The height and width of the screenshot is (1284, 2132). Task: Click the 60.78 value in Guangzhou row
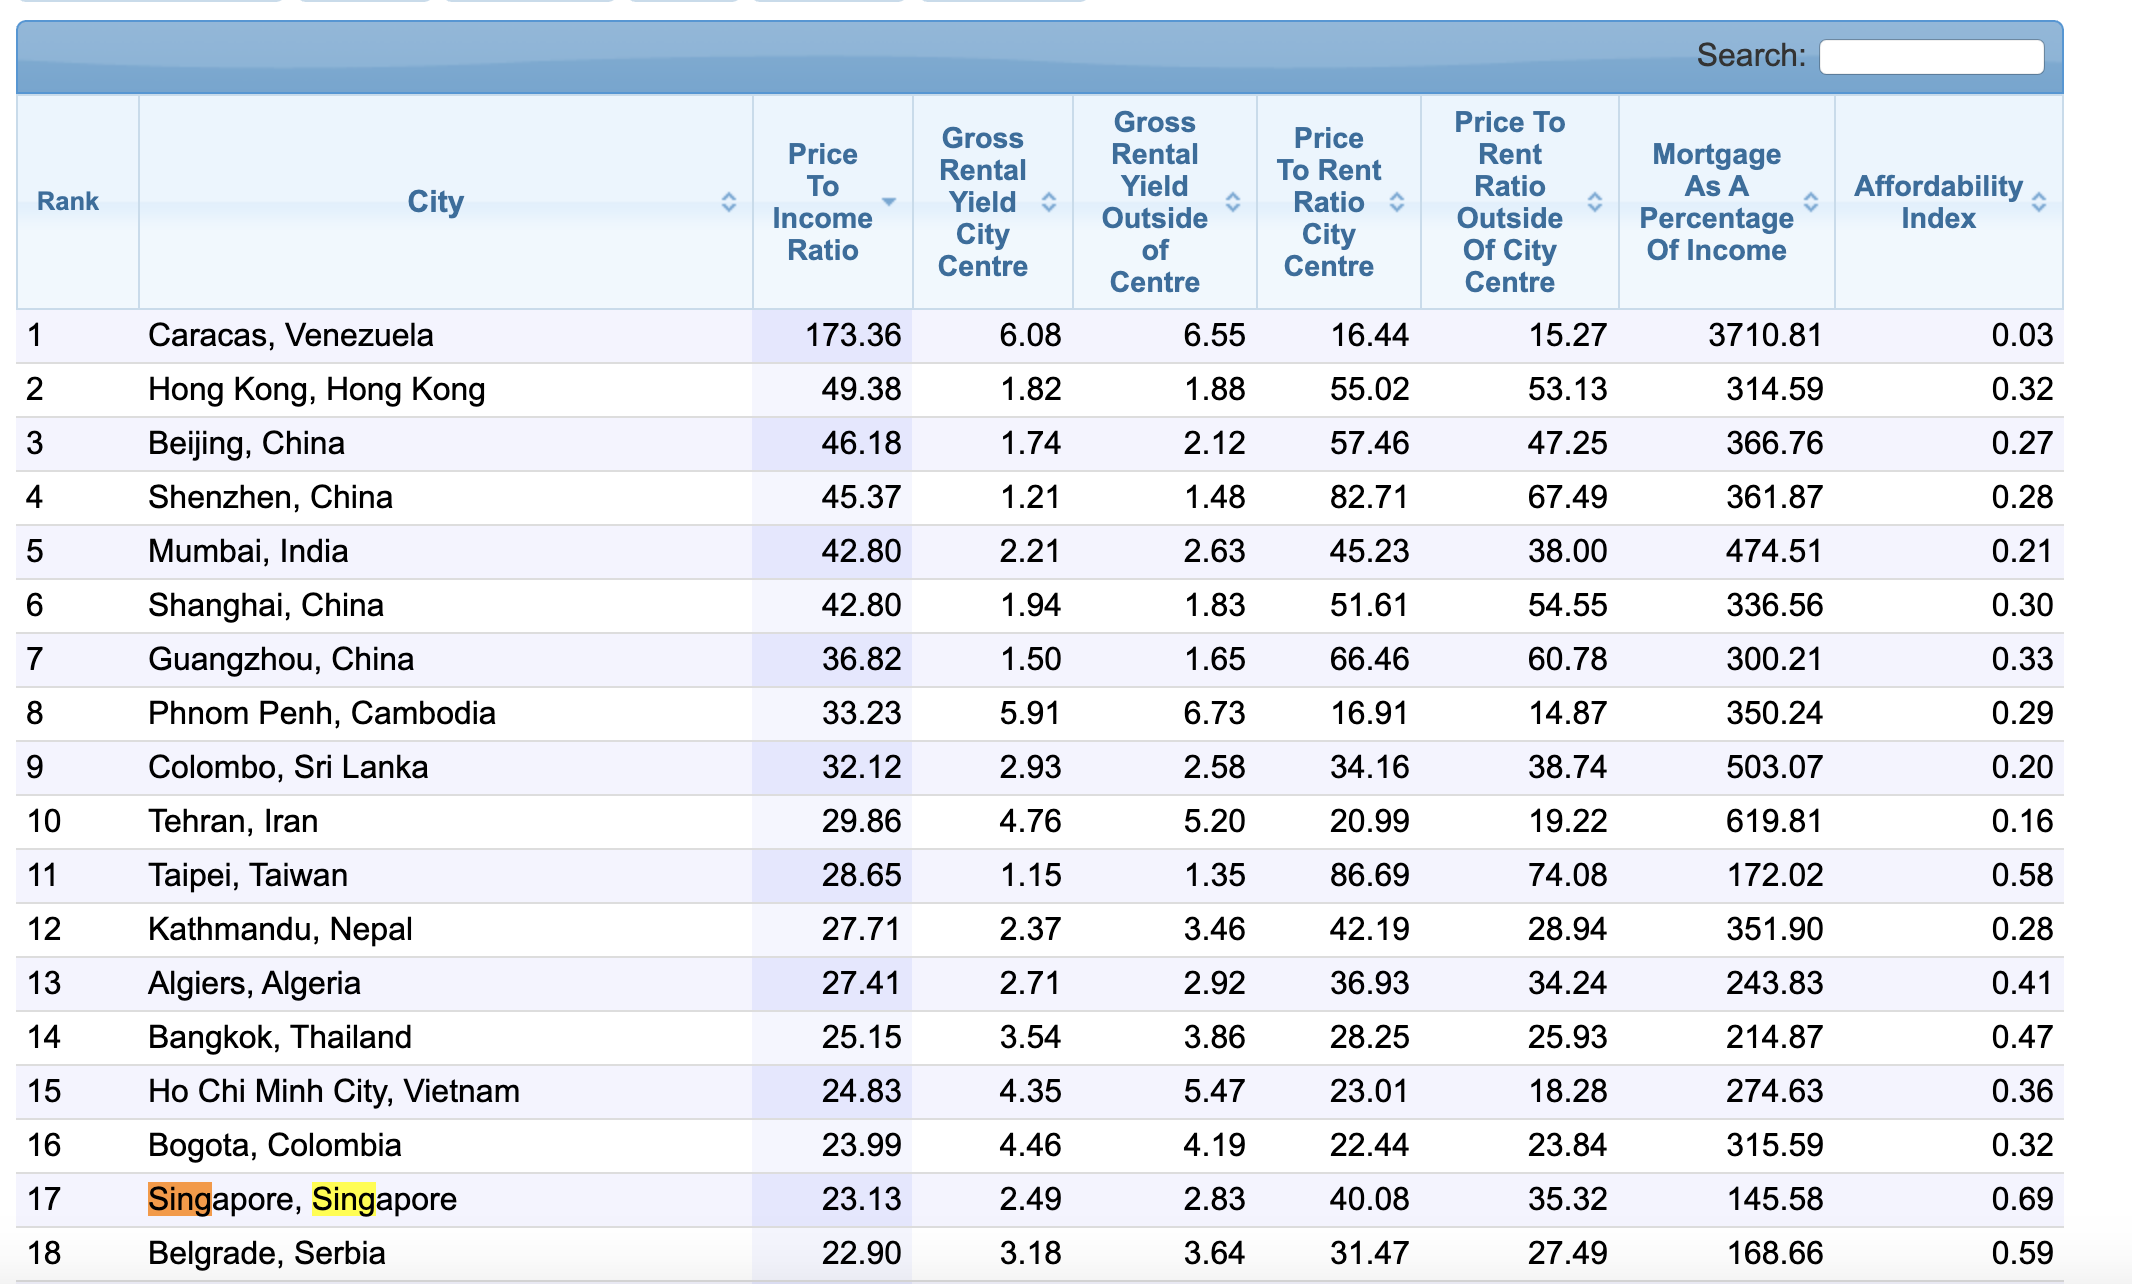[1567, 659]
